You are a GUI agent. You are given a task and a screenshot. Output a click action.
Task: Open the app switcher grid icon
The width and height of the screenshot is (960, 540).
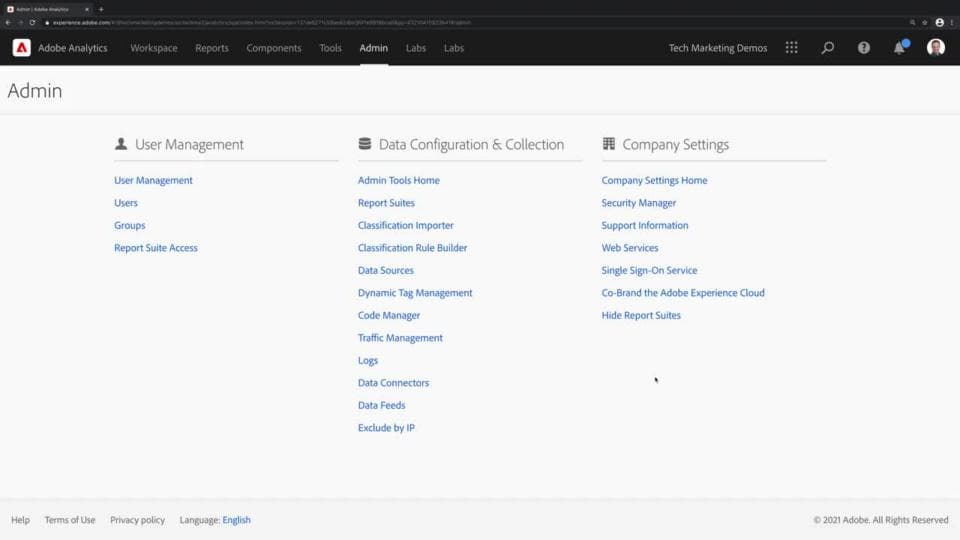792,48
